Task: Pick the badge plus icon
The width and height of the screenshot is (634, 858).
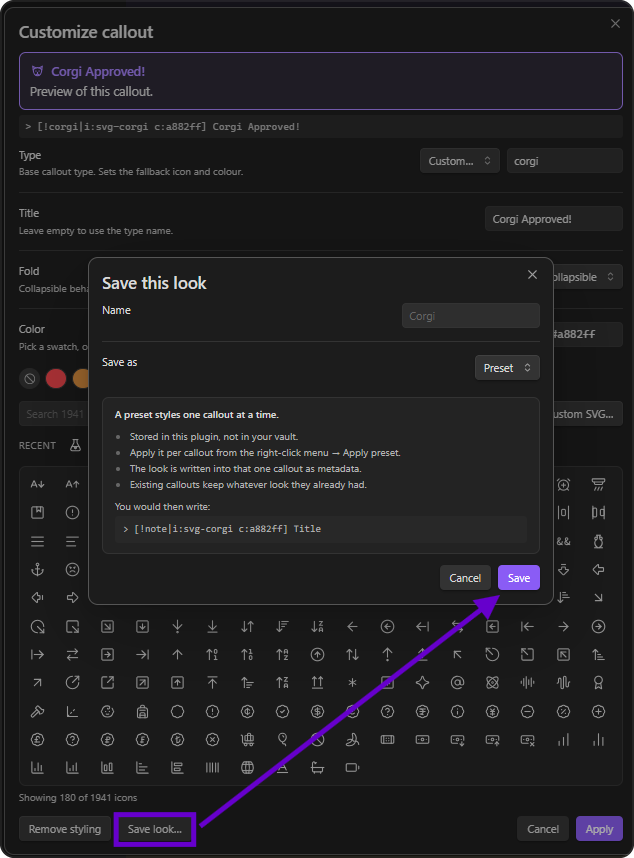Action: [x=598, y=711]
